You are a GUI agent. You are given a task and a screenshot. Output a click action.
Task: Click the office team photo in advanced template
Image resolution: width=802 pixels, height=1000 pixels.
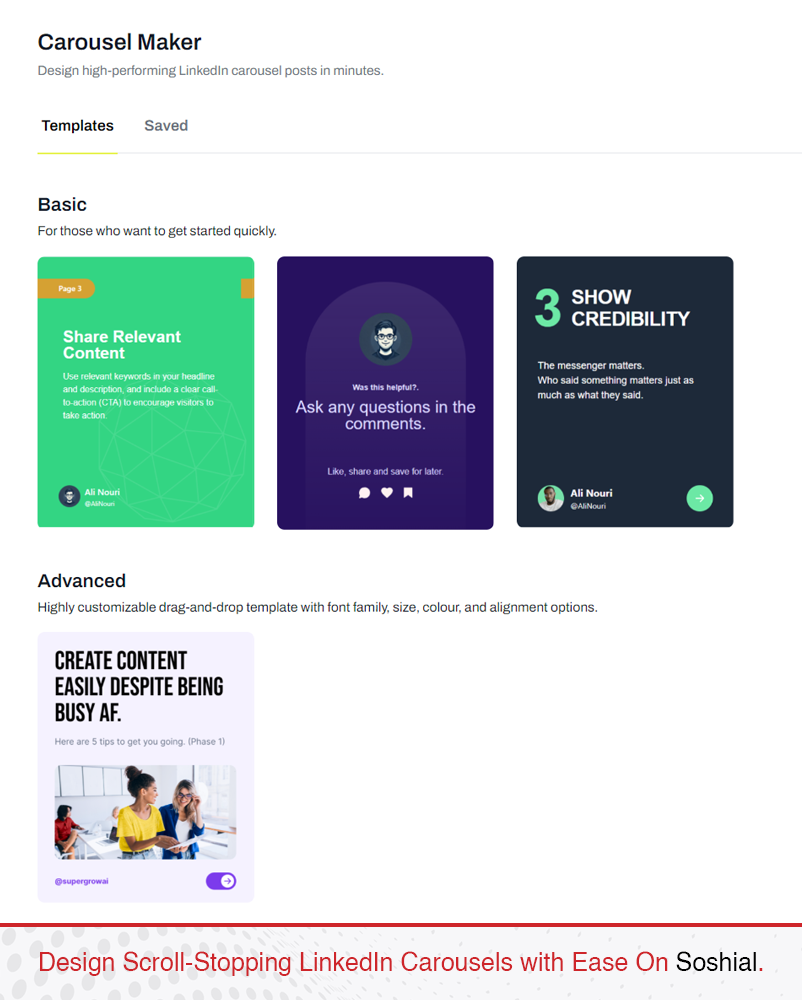pyautogui.click(x=145, y=812)
